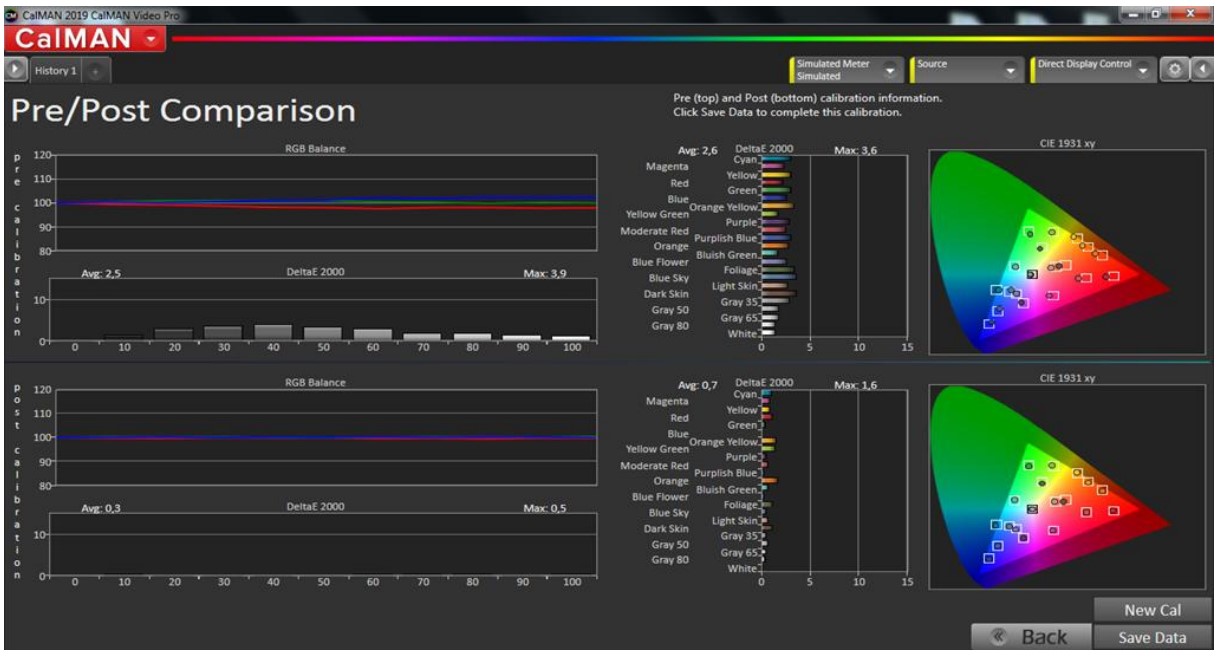1219x656 pixels.
Task: Expand the Simulated Meter dropdown
Action: pos(888,71)
